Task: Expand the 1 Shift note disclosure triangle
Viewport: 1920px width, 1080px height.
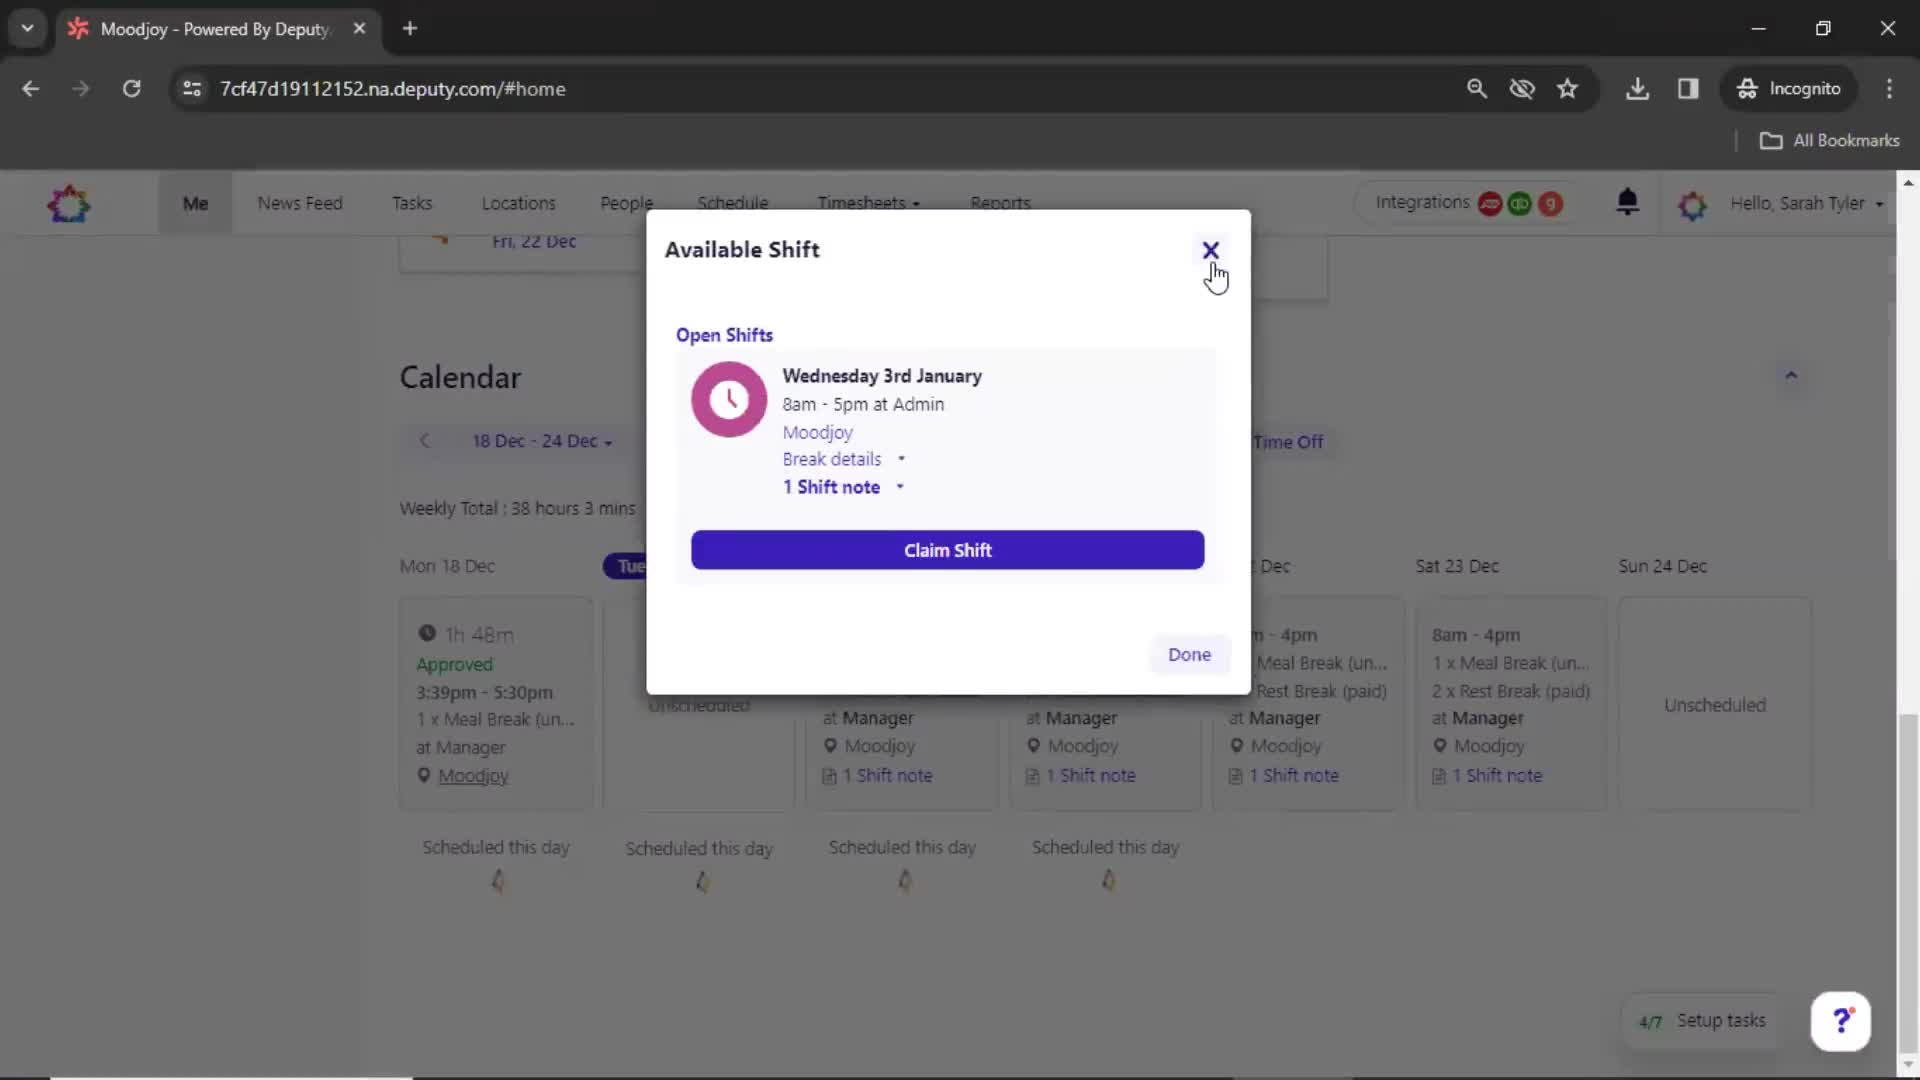Action: [901, 487]
